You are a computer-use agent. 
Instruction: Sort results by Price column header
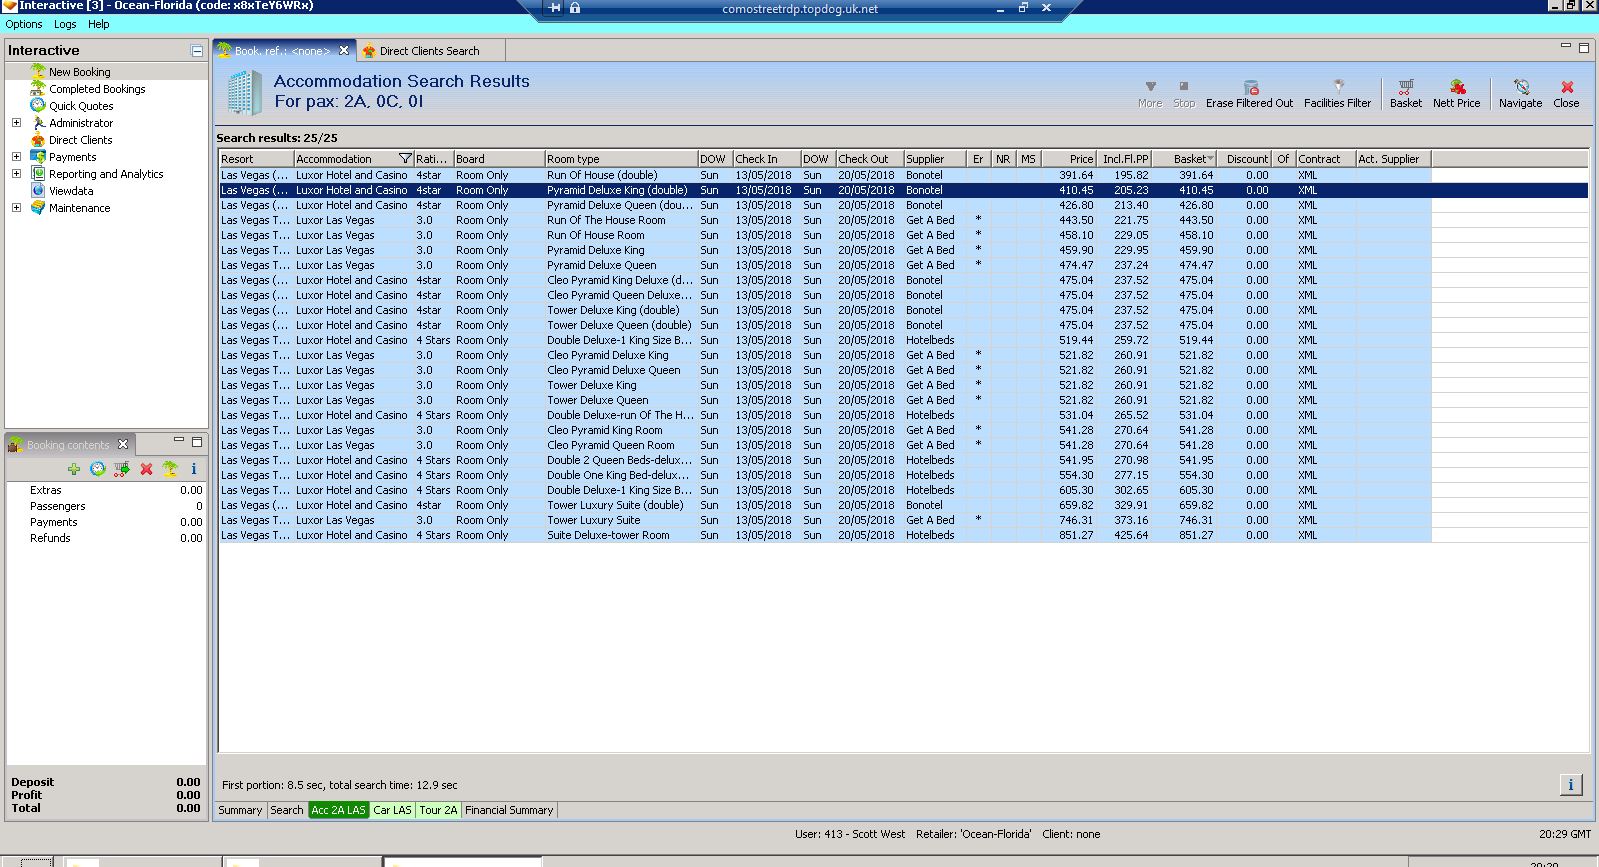[x=1069, y=158]
